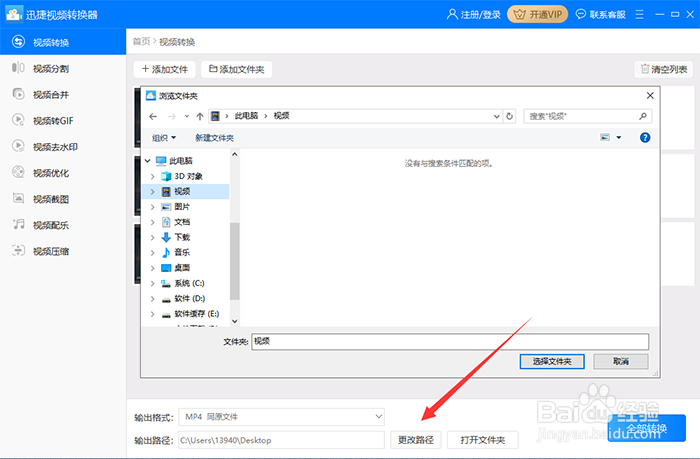Click the 更改路径 button
The width and height of the screenshot is (700, 459).
[416, 440]
